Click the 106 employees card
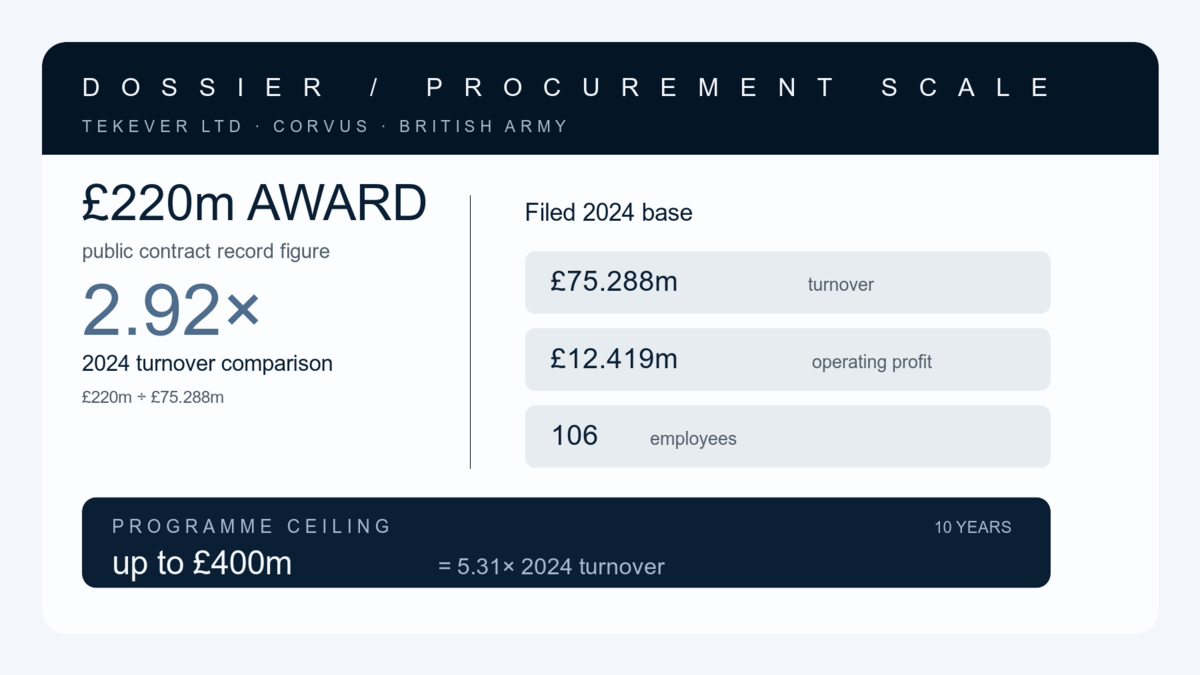Image resolution: width=1200 pixels, height=675 pixels. (x=788, y=436)
